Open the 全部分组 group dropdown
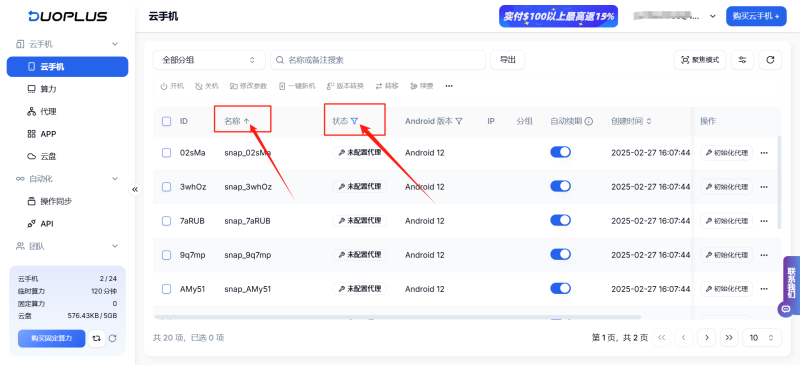 (209, 60)
